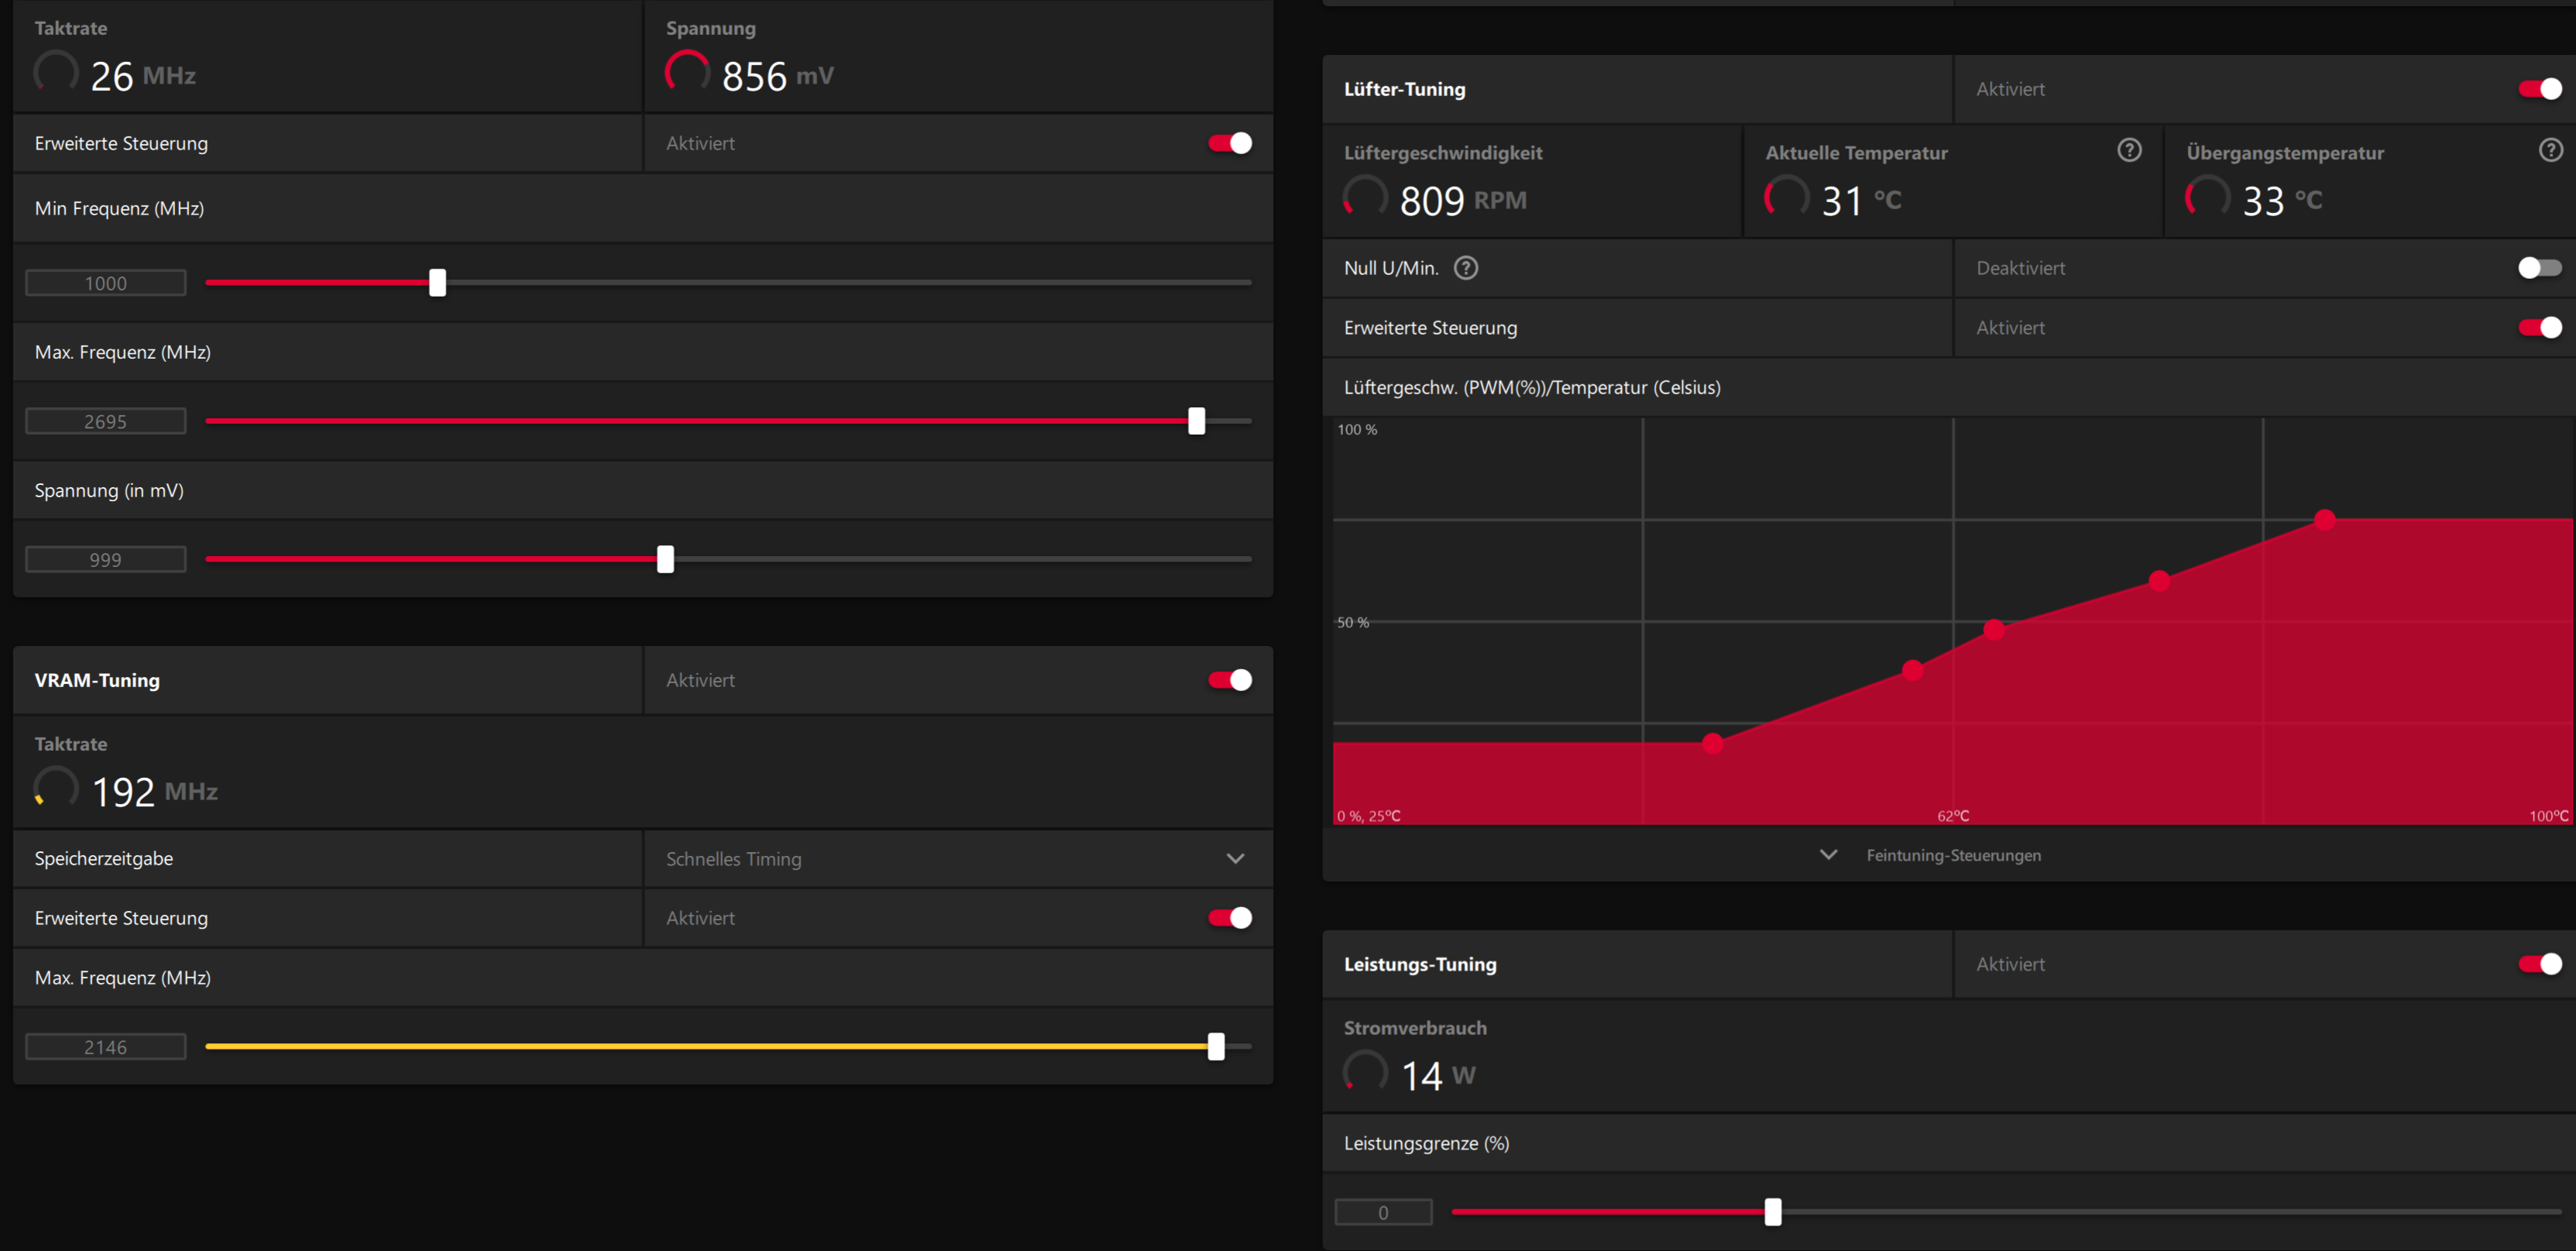
Task: Click the yellow VRAM frequency slider handle
Action: click(x=1216, y=1047)
